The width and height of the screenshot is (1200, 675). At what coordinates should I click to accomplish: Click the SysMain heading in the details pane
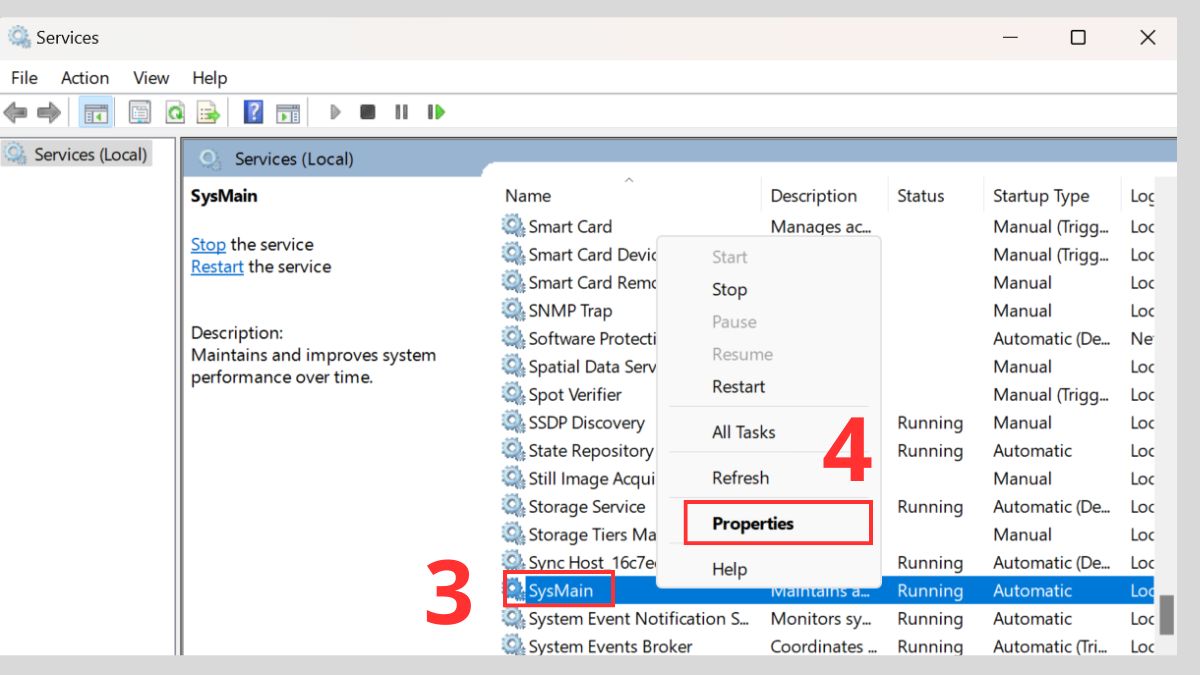[x=224, y=196]
